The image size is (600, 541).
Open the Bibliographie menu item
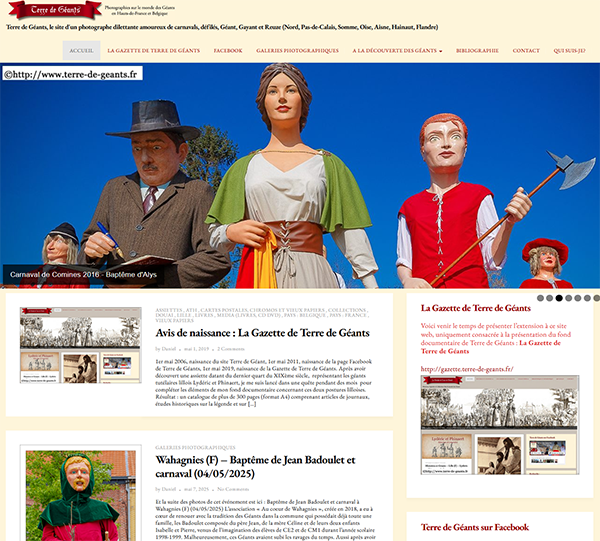tap(477, 50)
